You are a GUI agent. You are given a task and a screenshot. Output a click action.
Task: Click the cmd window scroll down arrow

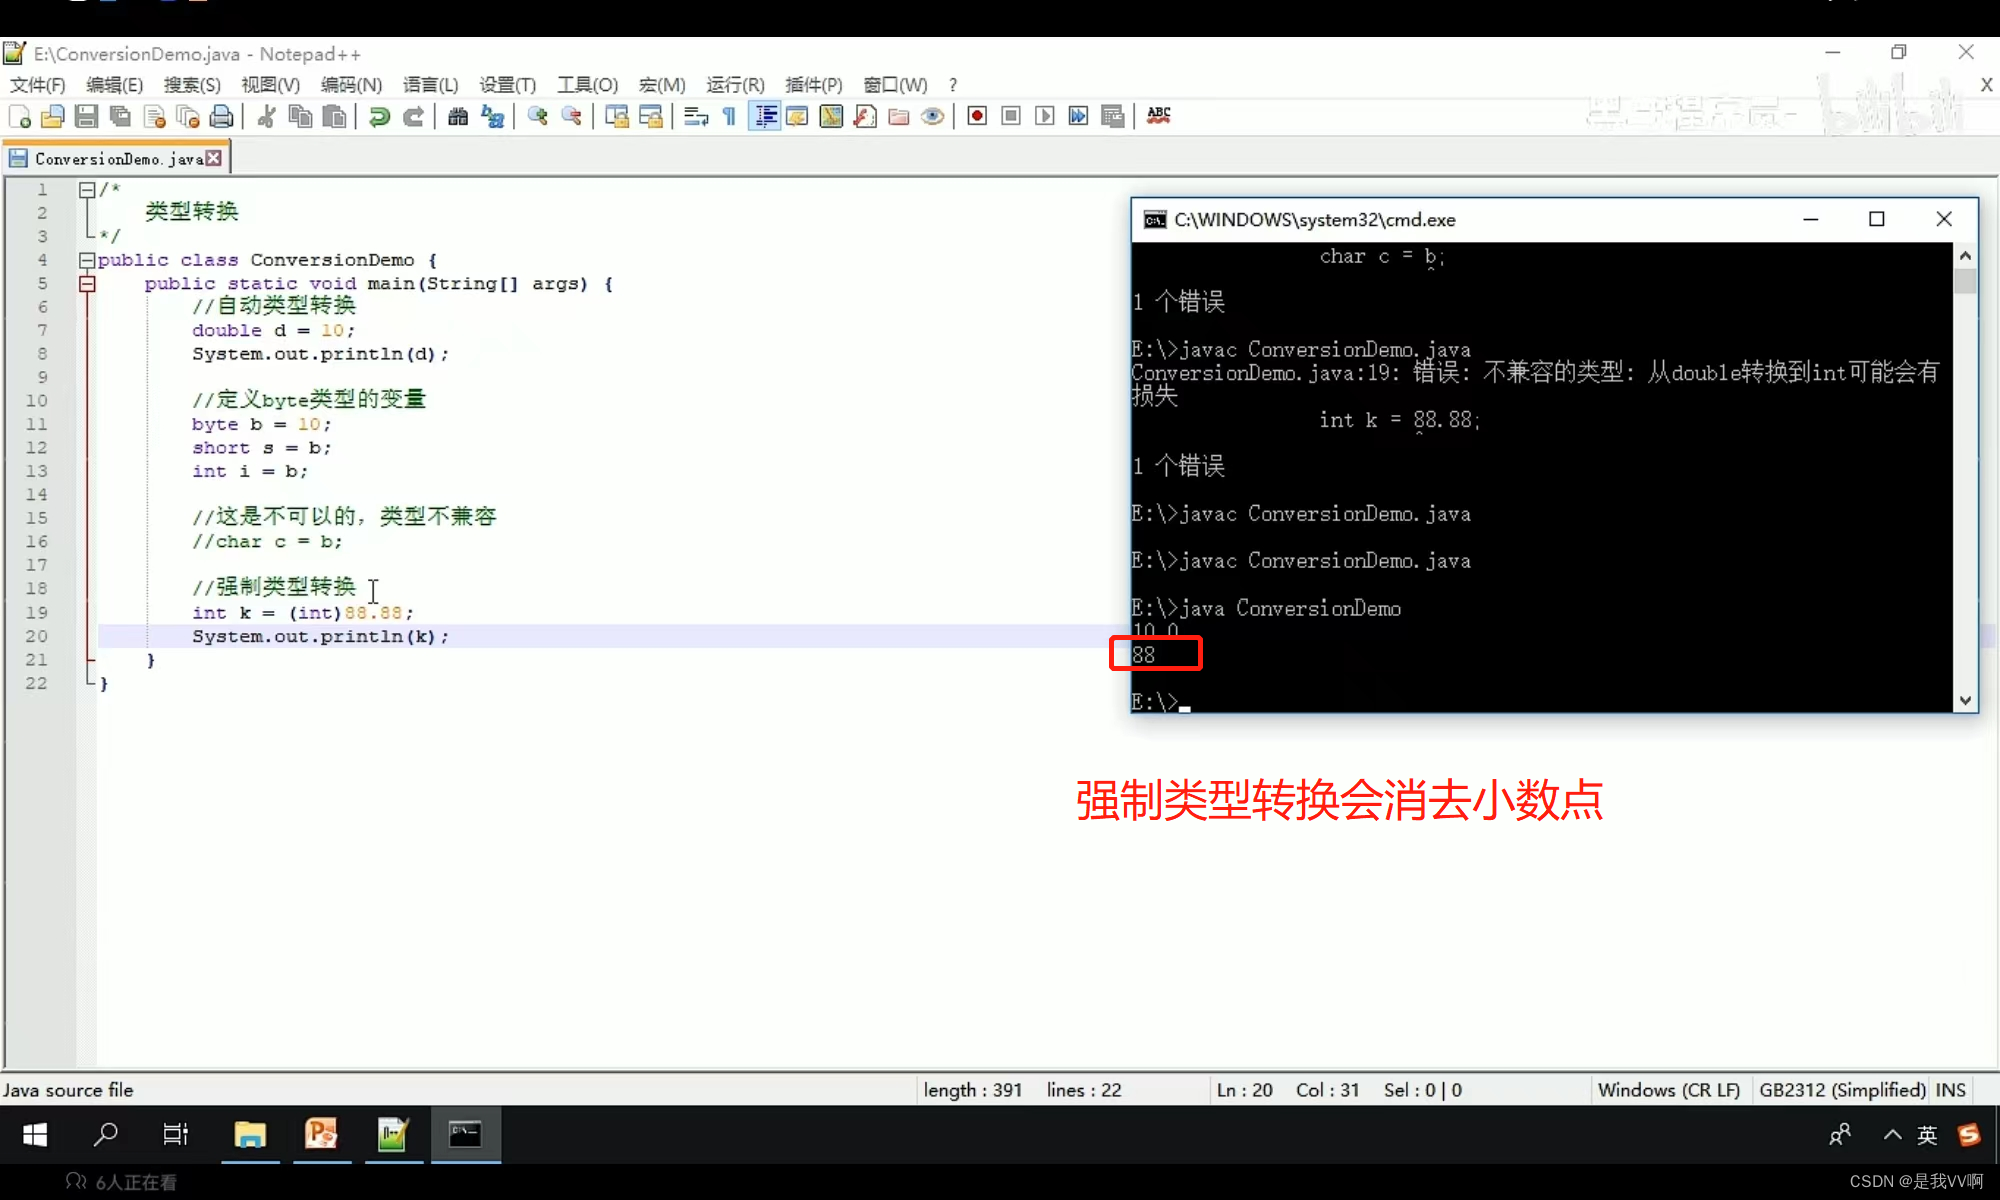coord(1965,700)
